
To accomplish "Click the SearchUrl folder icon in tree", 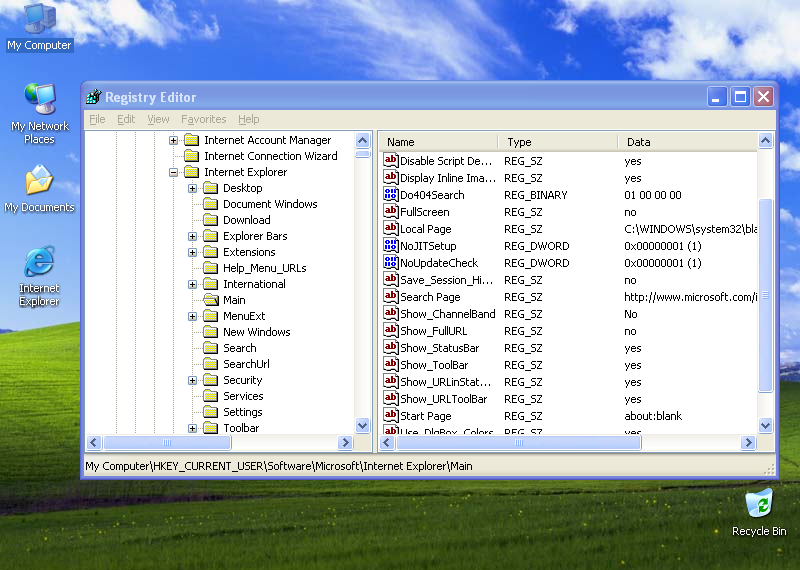I will [x=211, y=364].
